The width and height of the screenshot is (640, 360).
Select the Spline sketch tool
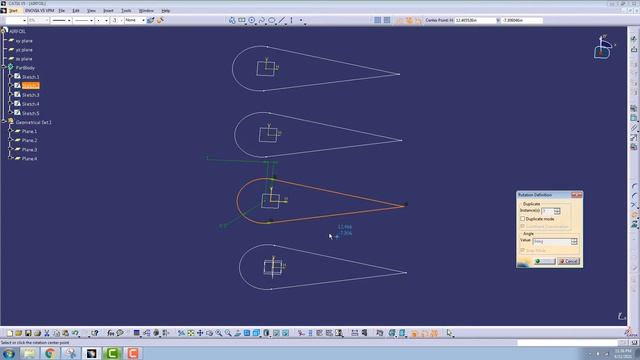(x=262, y=20)
